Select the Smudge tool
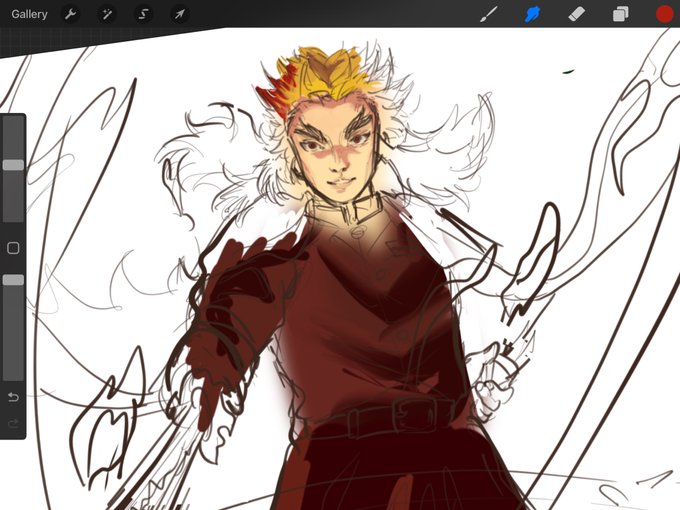The image size is (680, 510). (533, 14)
